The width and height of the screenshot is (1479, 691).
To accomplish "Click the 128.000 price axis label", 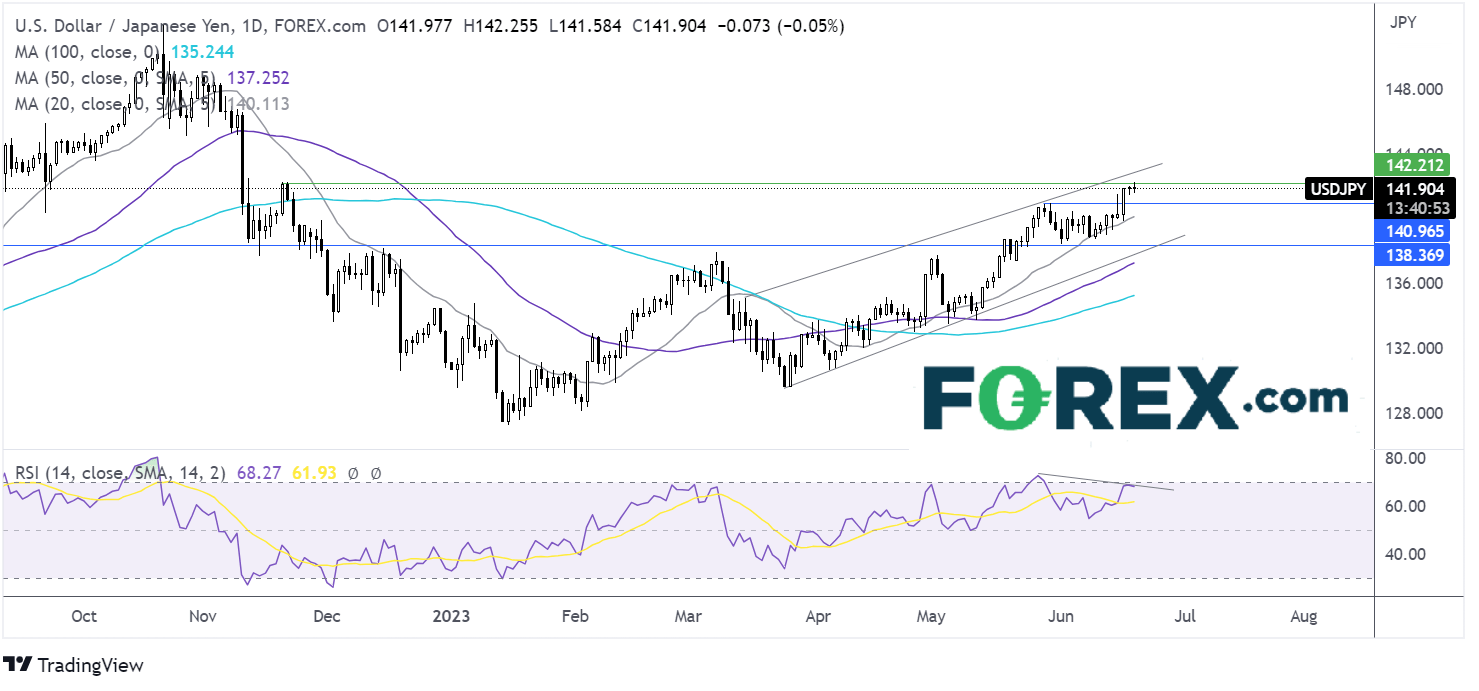I will pyautogui.click(x=1413, y=414).
